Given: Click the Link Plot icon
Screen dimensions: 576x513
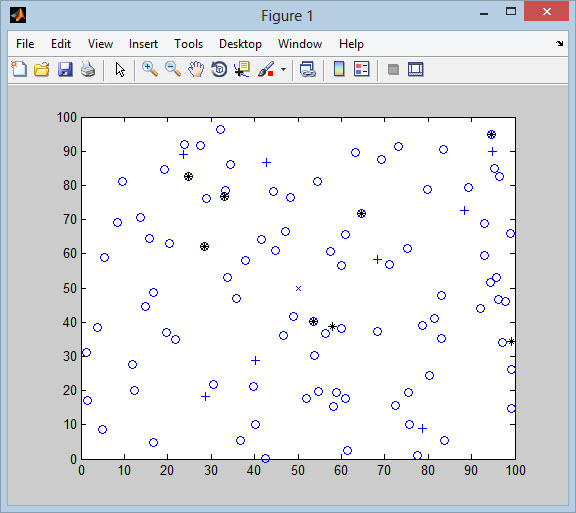Looking at the screenshot, I should click(x=307, y=69).
